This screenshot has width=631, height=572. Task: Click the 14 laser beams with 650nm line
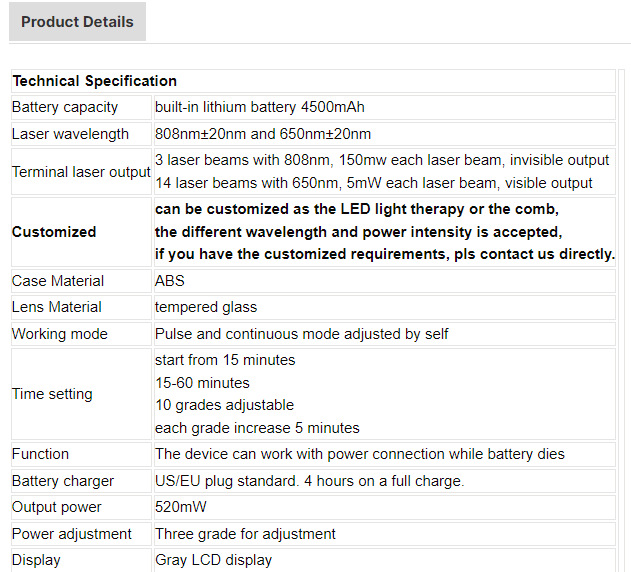pyautogui.click(x=373, y=183)
